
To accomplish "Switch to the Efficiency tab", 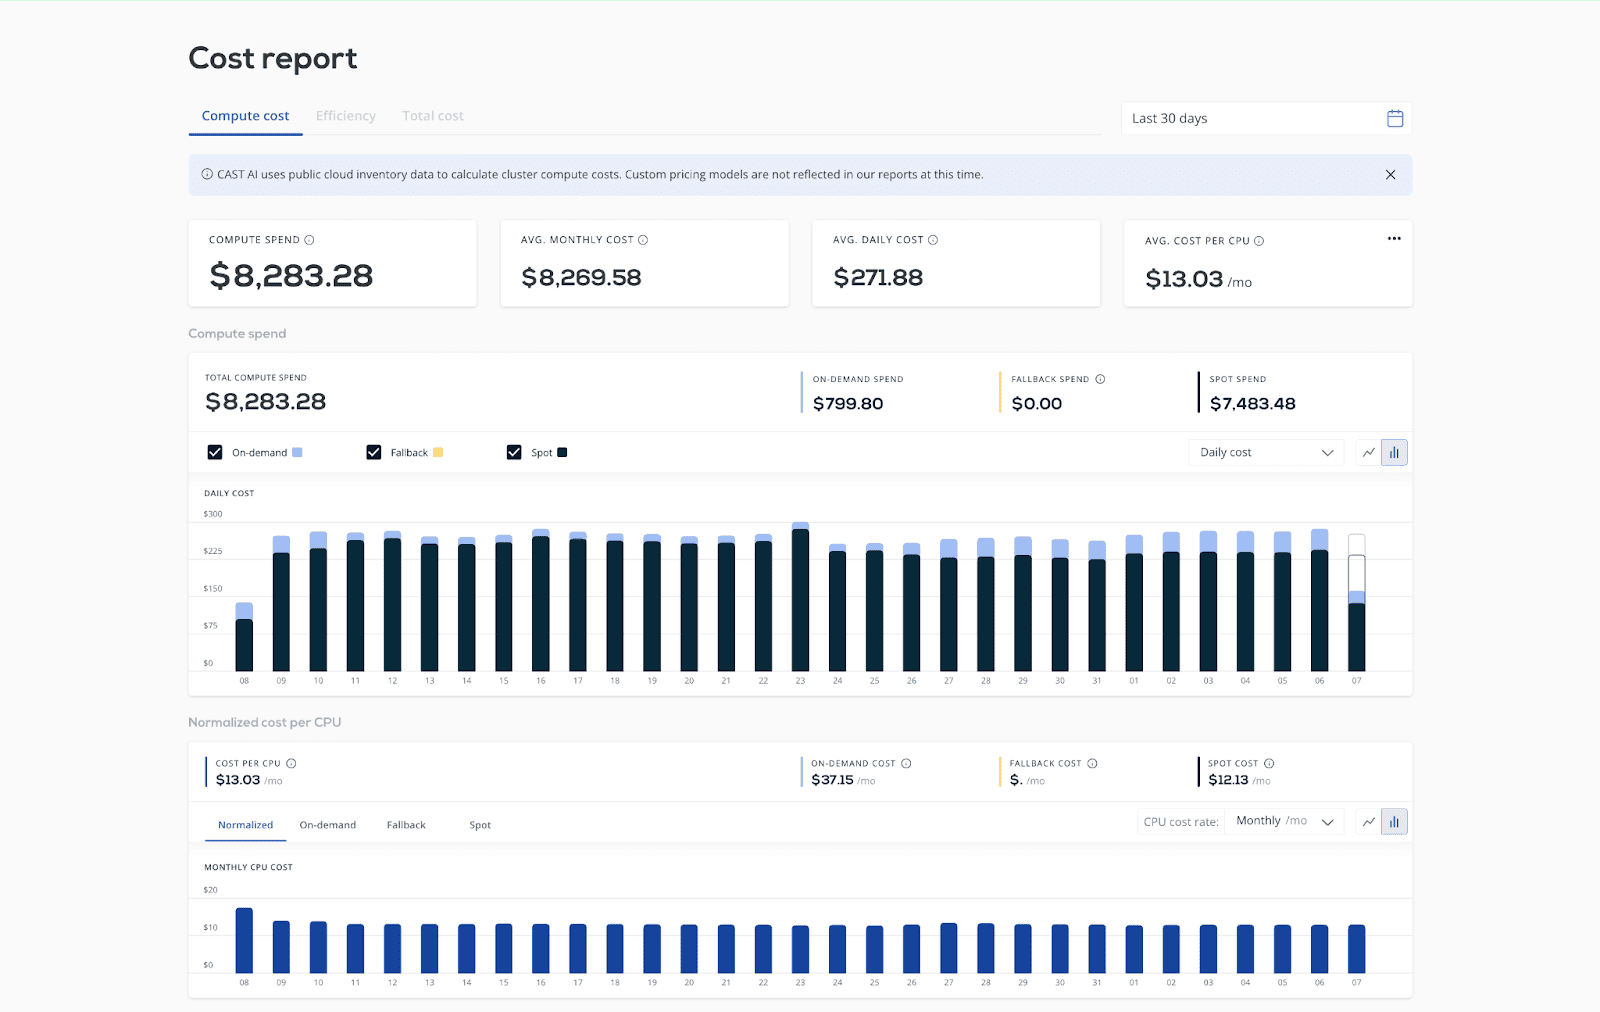I will 345,115.
